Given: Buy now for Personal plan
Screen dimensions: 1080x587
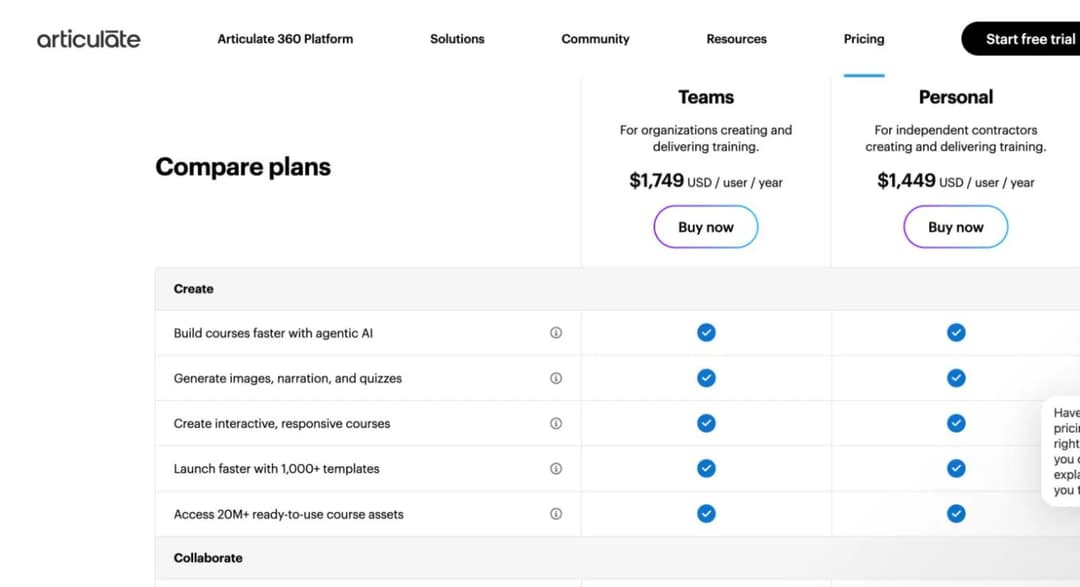Looking at the screenshot, I should [956, 227].
